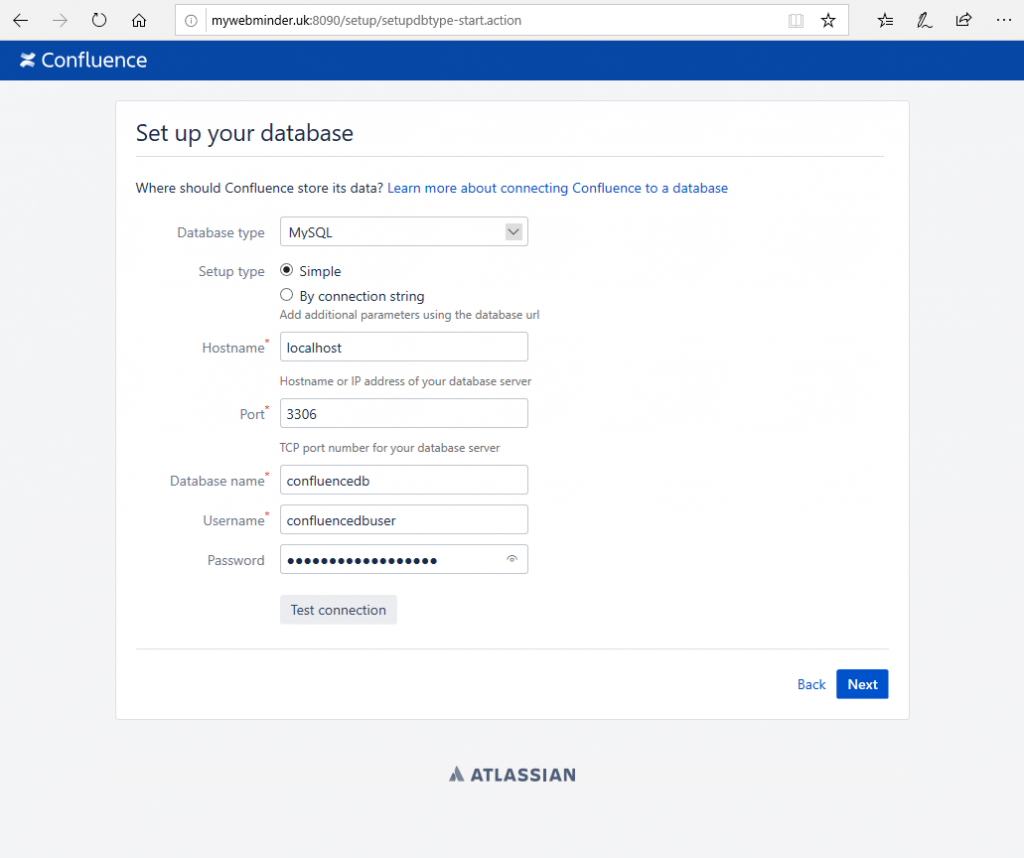Click the 'Setup type' label
The height and width of the screenshot is (858, 1024).
point(231,271)
